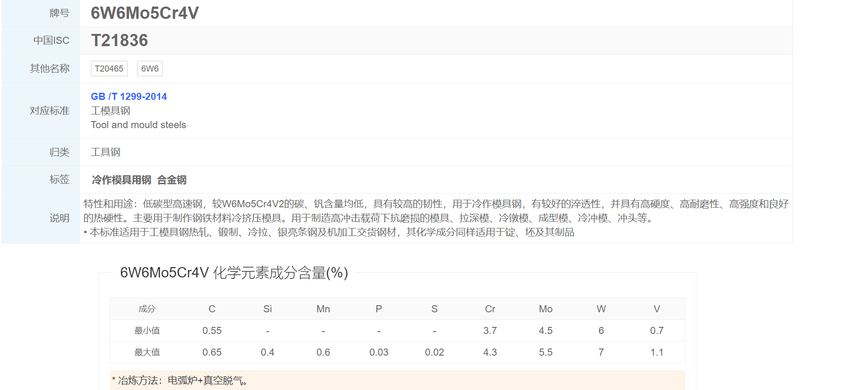Click the Si column header
The image size is (859, 390).
click(267, 309)
